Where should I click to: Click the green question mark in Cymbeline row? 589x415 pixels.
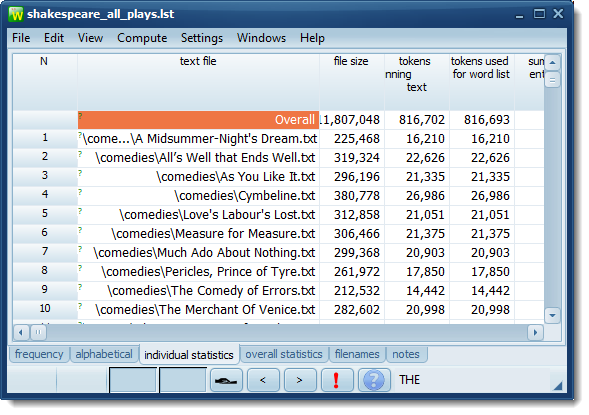[x=80, y=192]
